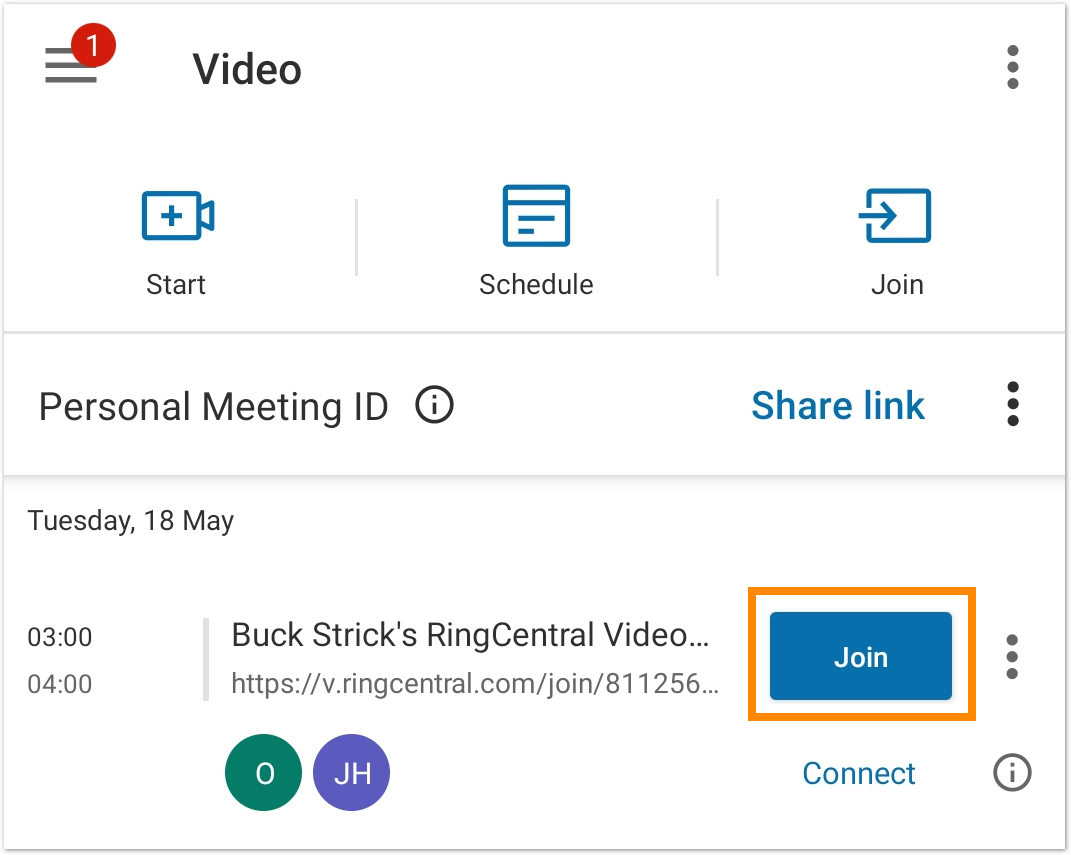Join Buck Strick's RingCentral Video meeting

[x=860, y=656]
